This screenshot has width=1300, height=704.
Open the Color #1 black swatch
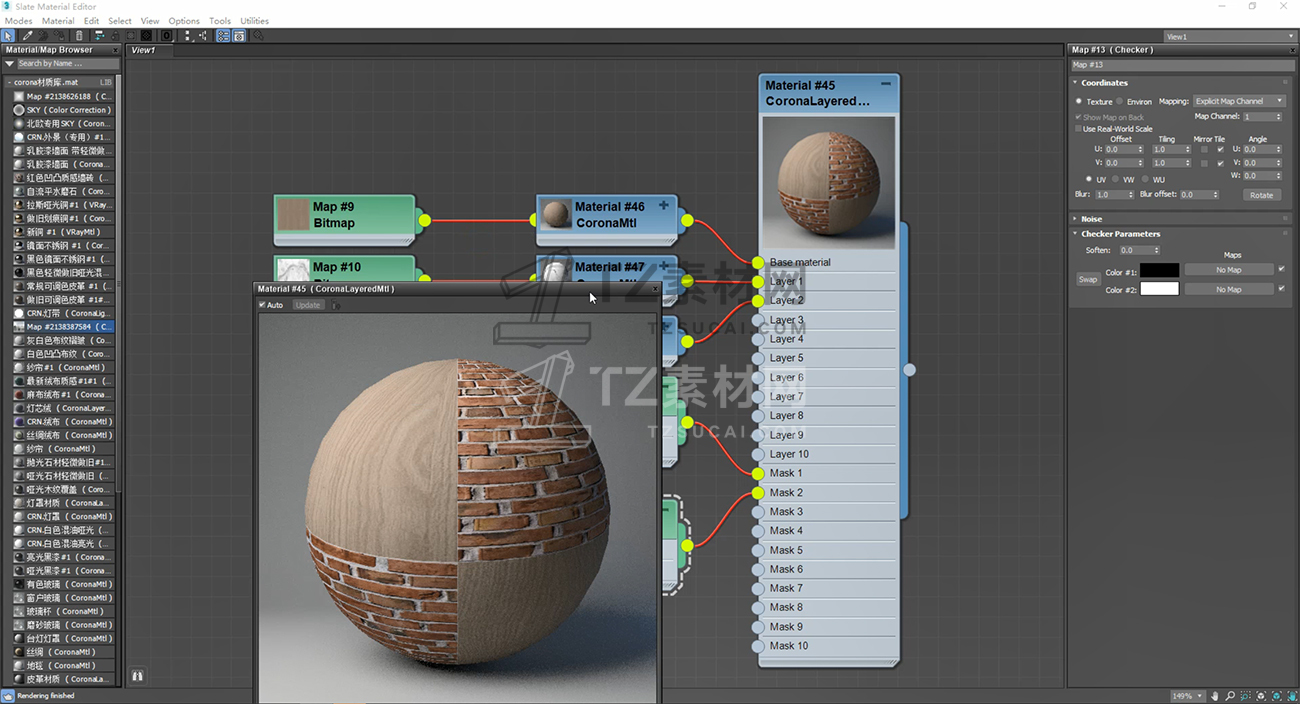click(x=1160, y=270)
